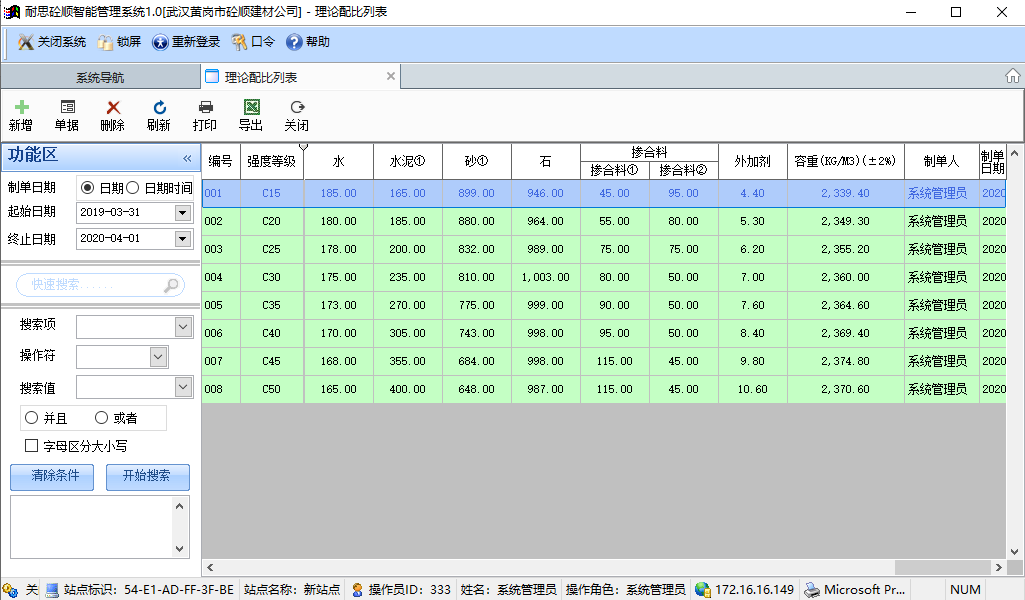The width and height of the screenshot is (1025, 600).
Task: Select the 日期 radio button
Action: tap(88, 188)
